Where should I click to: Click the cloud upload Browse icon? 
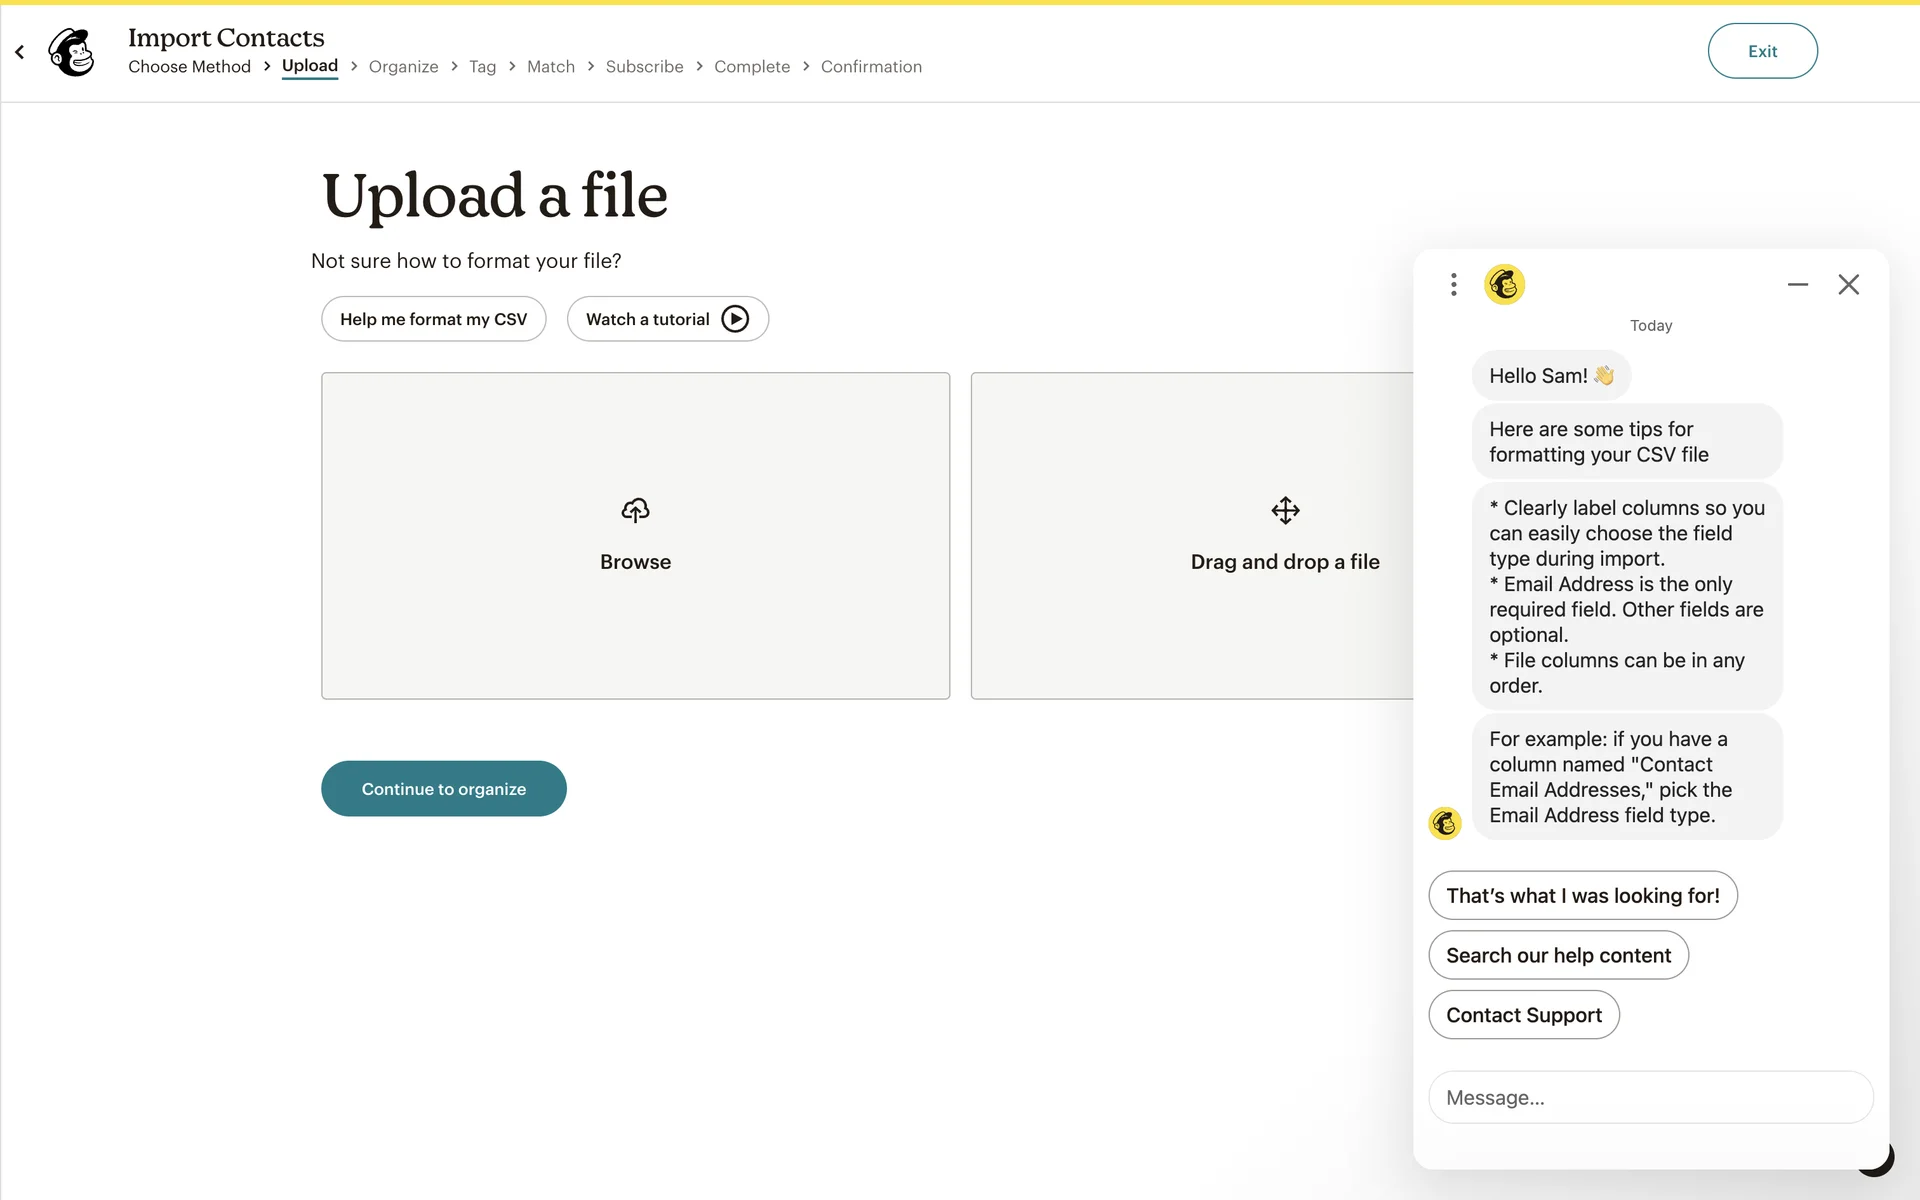(x=635, y=511)
